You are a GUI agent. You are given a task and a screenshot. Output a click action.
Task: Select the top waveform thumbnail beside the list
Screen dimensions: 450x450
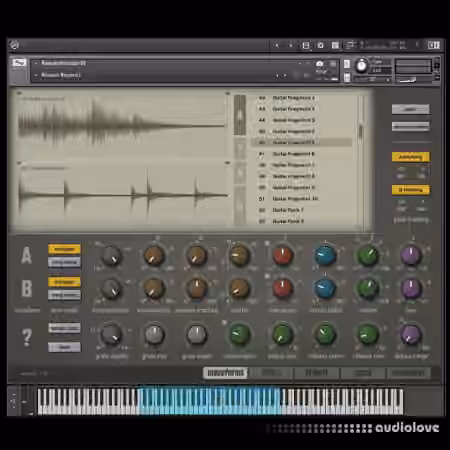coord(240,115)
